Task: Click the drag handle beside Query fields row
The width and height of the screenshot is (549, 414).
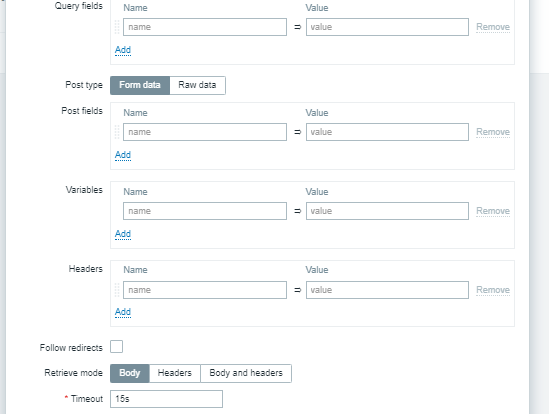Action: click(117, 27)
